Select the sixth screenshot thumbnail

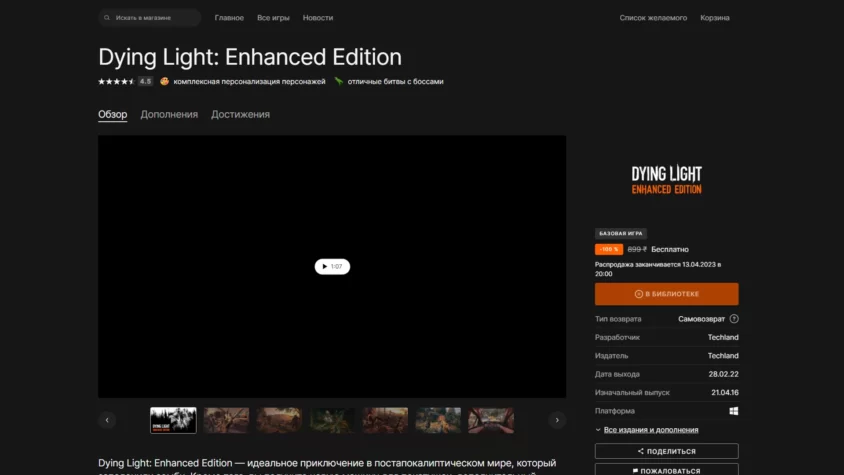tap(438, 420)
